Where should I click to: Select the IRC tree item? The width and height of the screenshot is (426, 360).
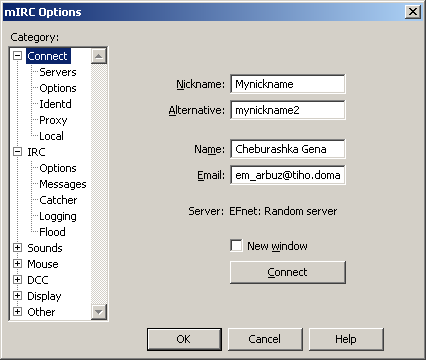point(36,152)
